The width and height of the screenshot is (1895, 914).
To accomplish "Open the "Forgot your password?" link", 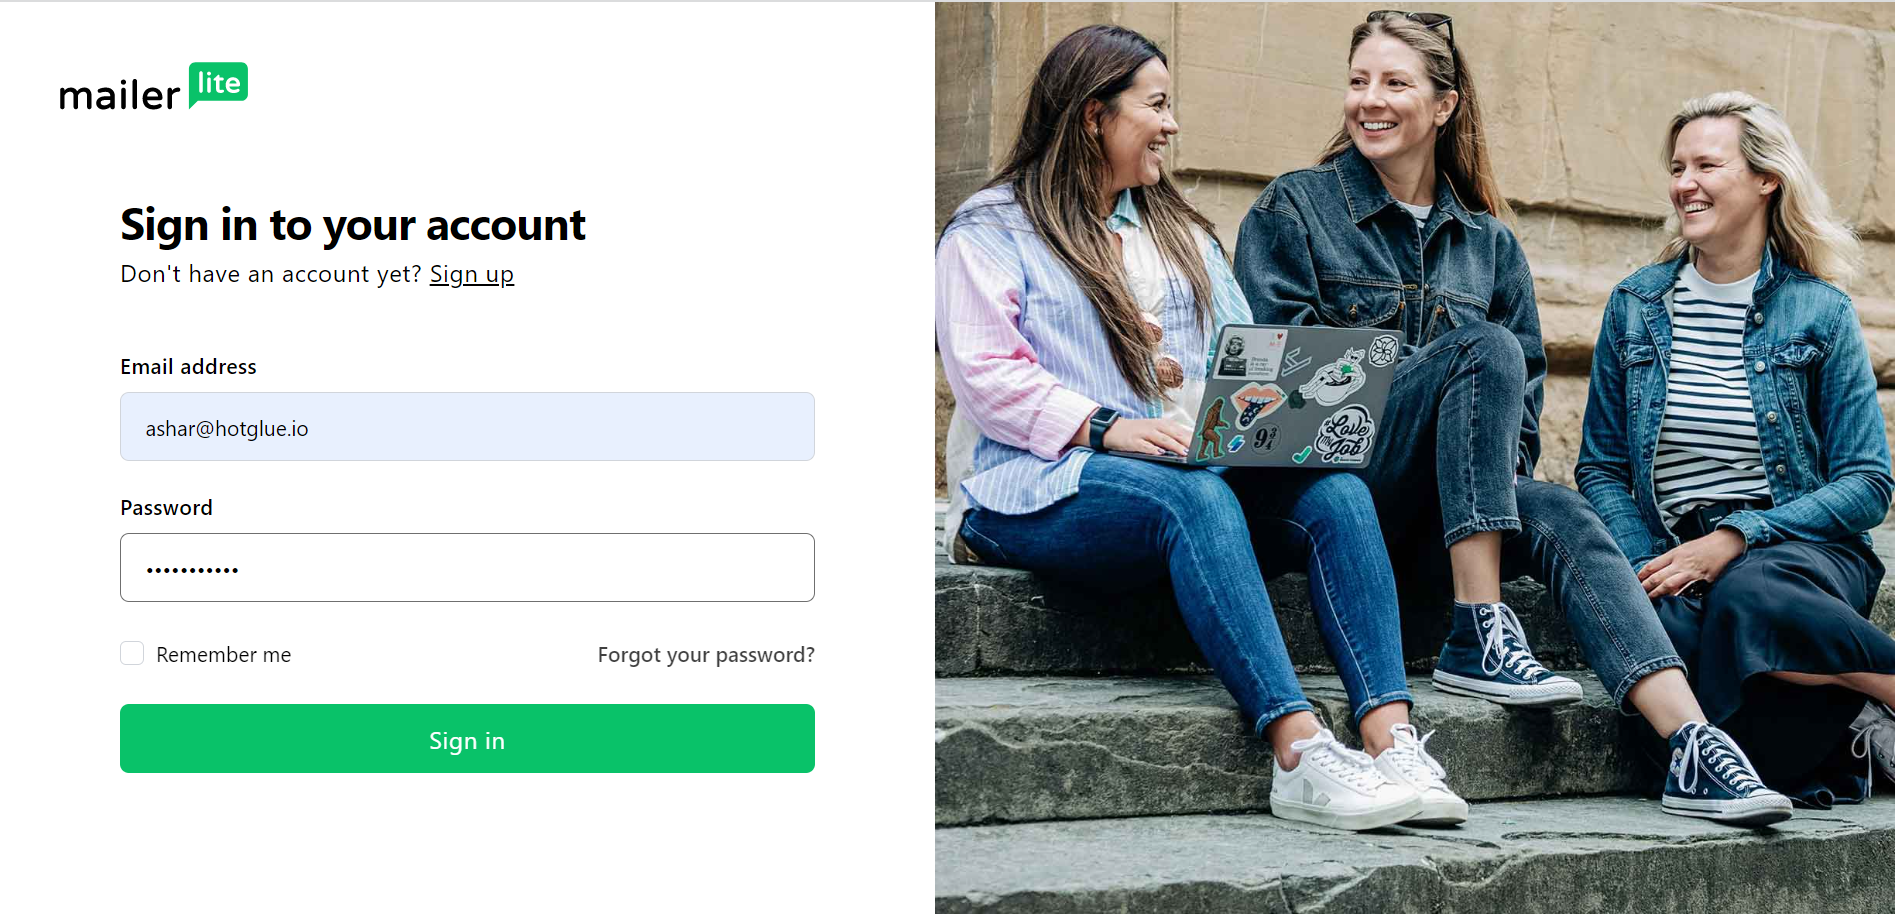I will 706,655.
